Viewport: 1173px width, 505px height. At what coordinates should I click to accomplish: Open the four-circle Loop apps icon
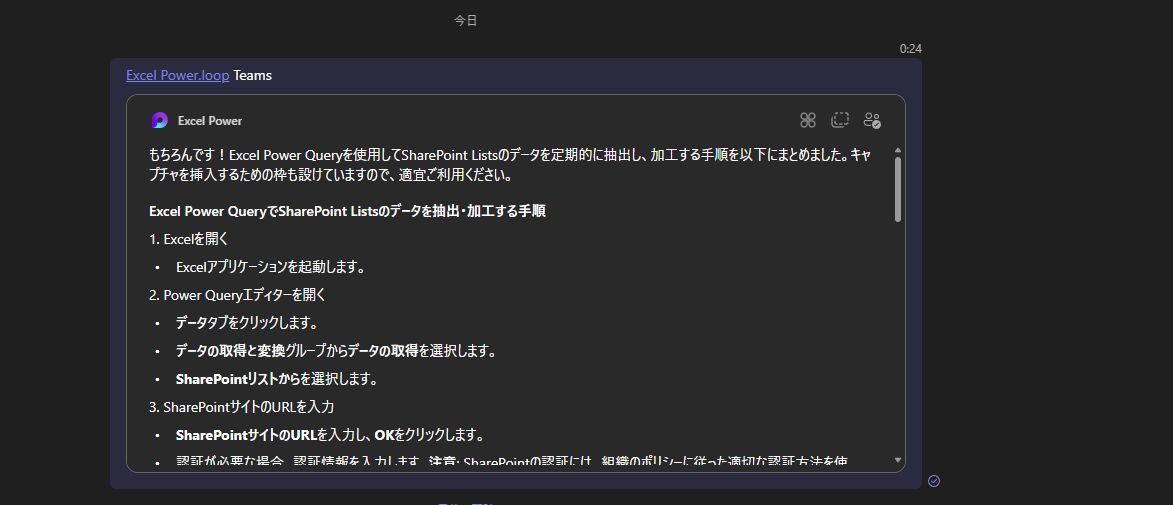pos(807,120)
